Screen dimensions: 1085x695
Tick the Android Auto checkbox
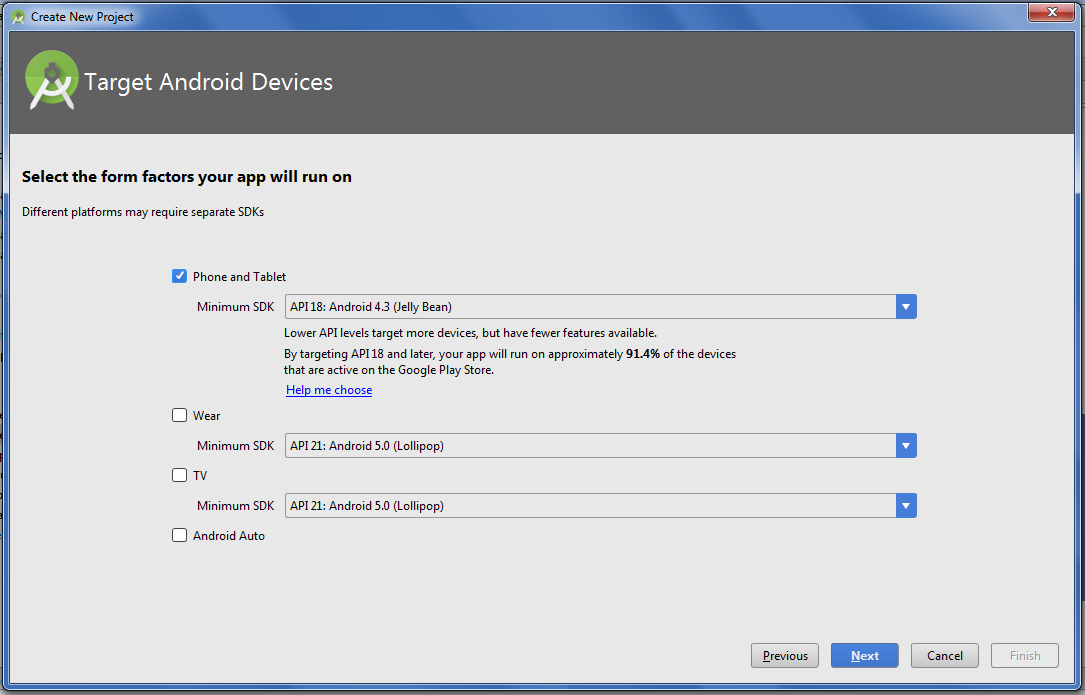pyautogui.click(x=180, y=536)
